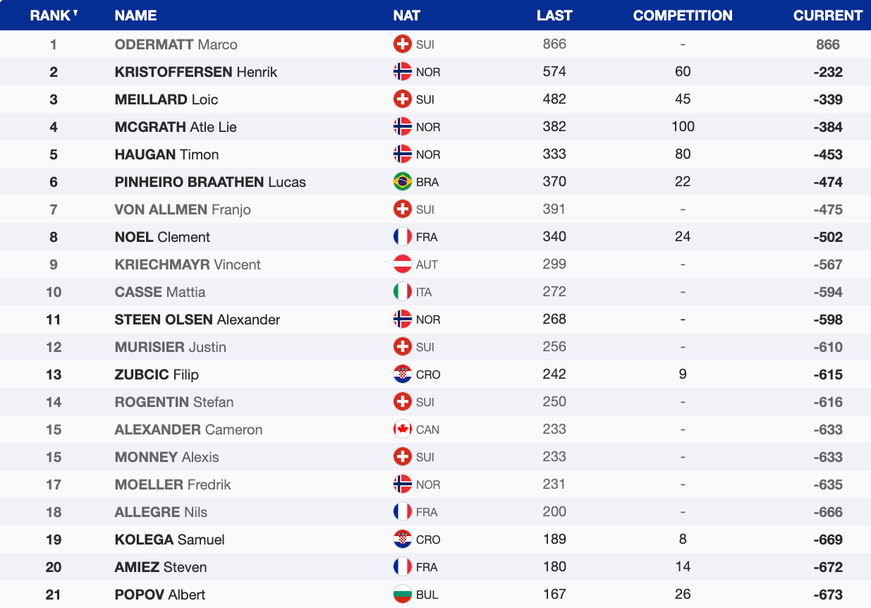Select HAUGAN Timon athlete name
Screen dimensions: 871x608
click(x=167, y=154)
